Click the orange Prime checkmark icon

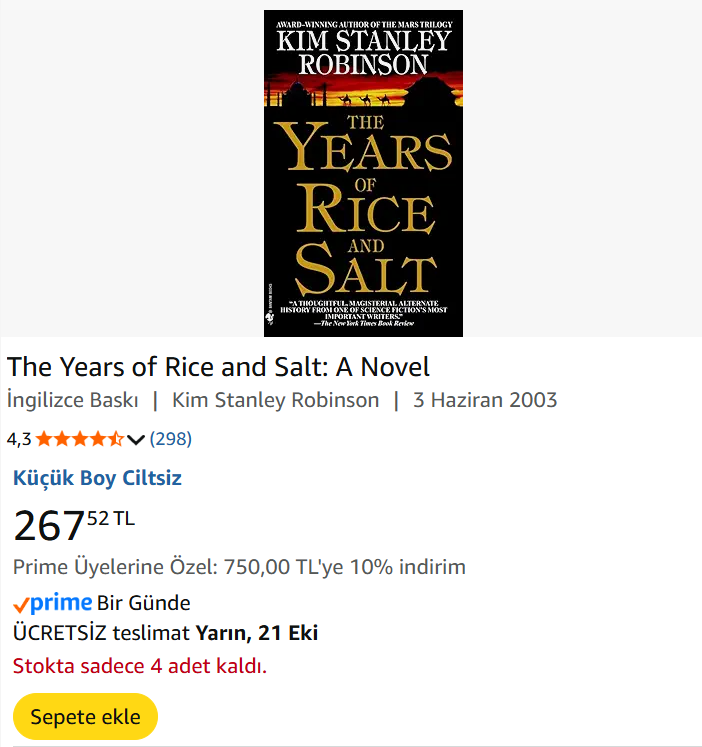click(x=20, y=604)
